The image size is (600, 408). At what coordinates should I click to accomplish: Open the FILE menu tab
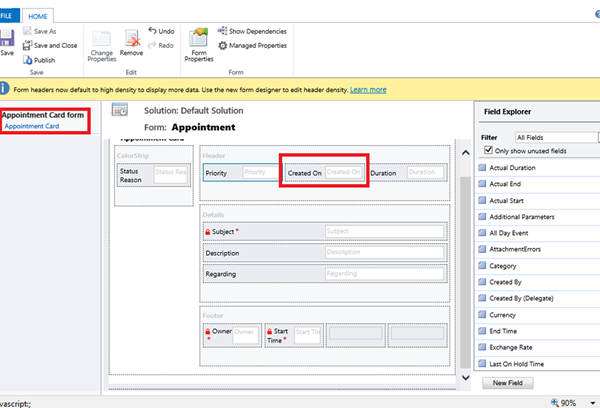8,16
